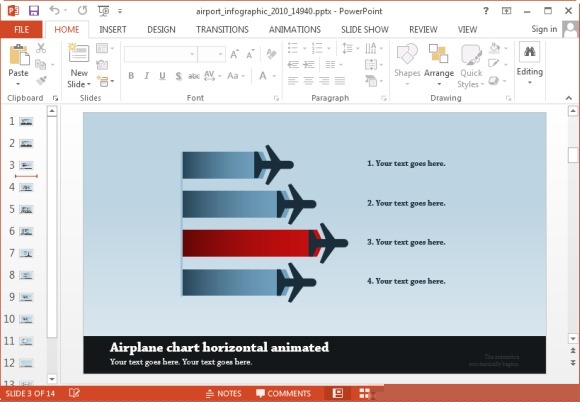
Task: Click the Increase Font Size icon
Action: [235, 55]
